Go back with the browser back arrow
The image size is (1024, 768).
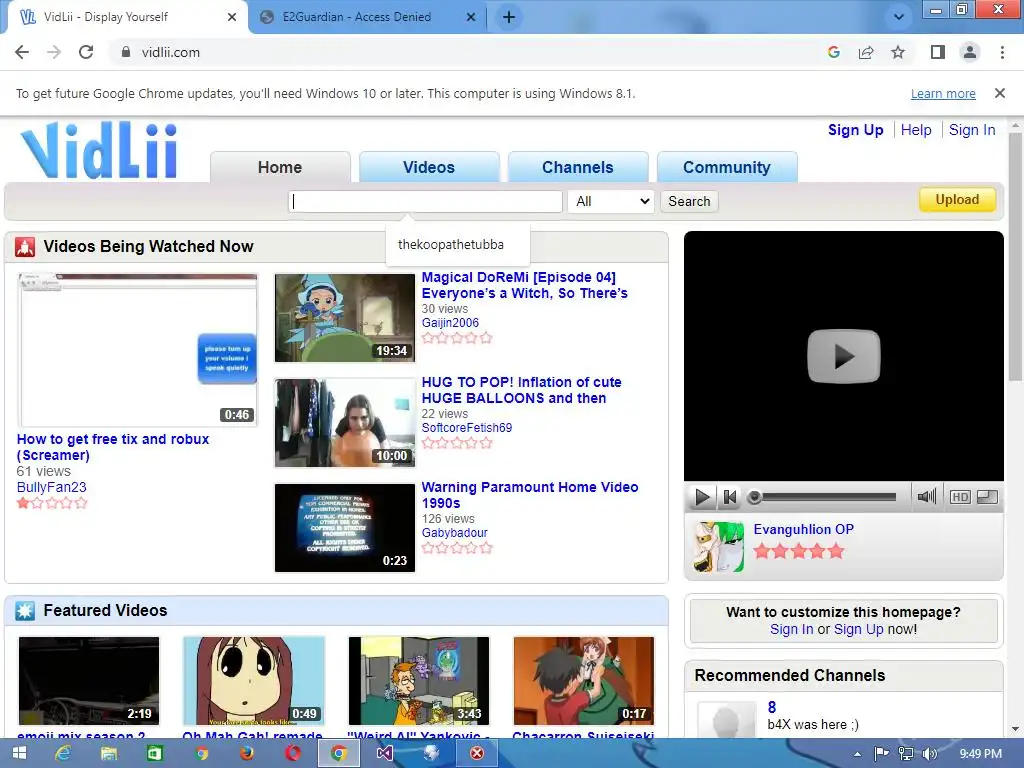pos(22,52)
